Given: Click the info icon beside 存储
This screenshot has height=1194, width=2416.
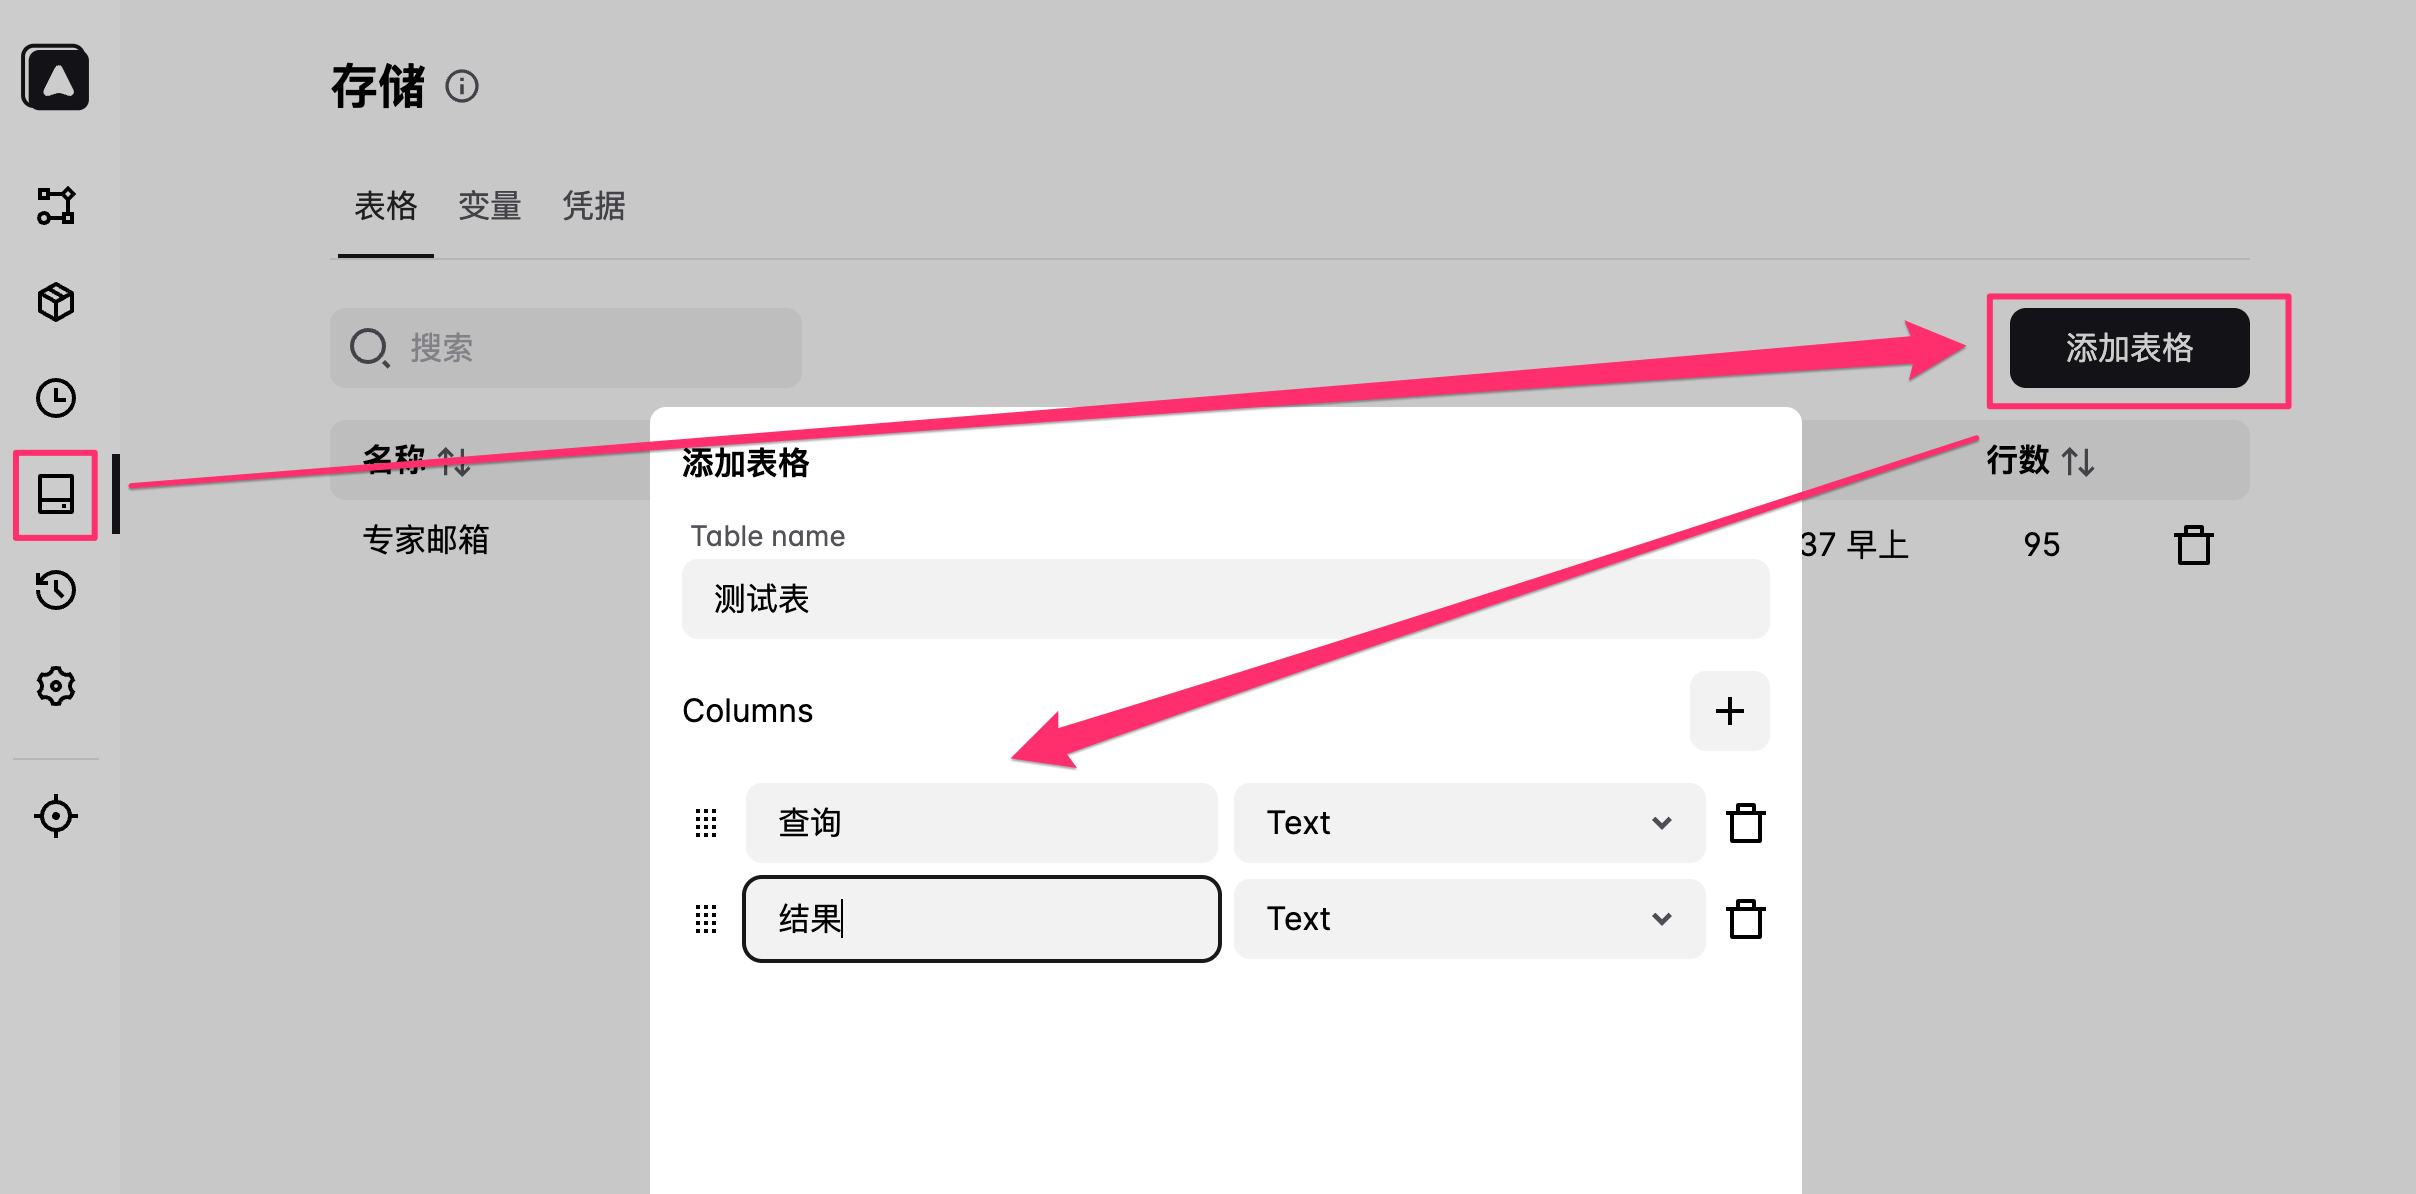Looking at the screenshot, I should click(x=462, y=86).
